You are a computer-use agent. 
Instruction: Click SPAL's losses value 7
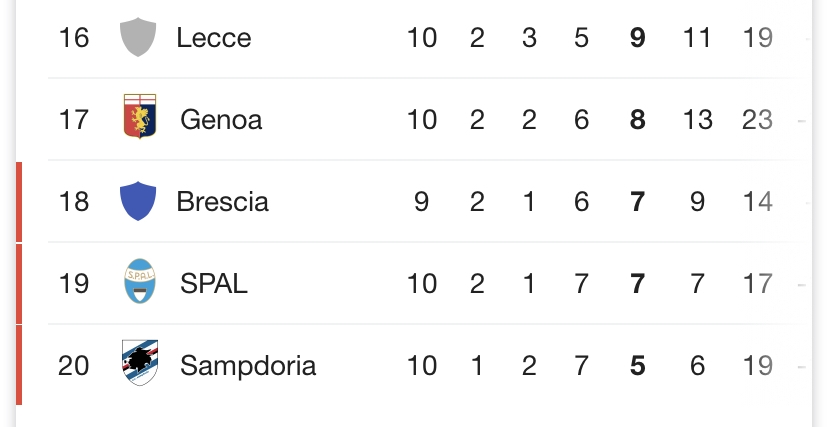tap(581, 283)
